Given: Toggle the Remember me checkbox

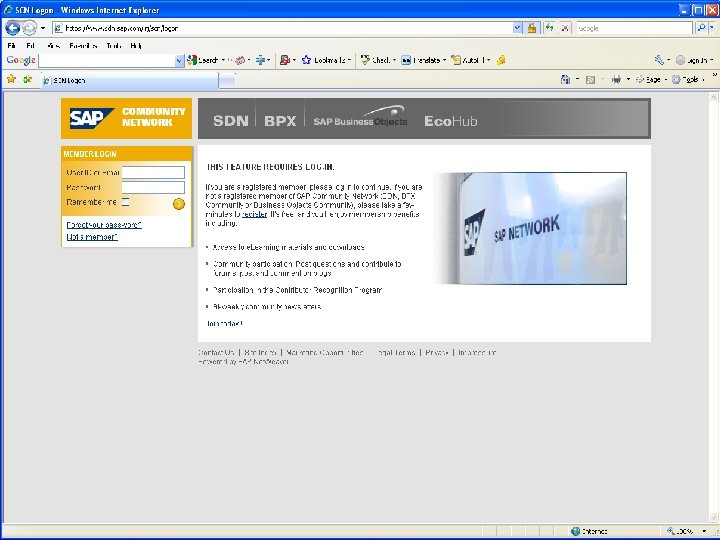Looking at the screenshot, I should (x=125, y=202).
